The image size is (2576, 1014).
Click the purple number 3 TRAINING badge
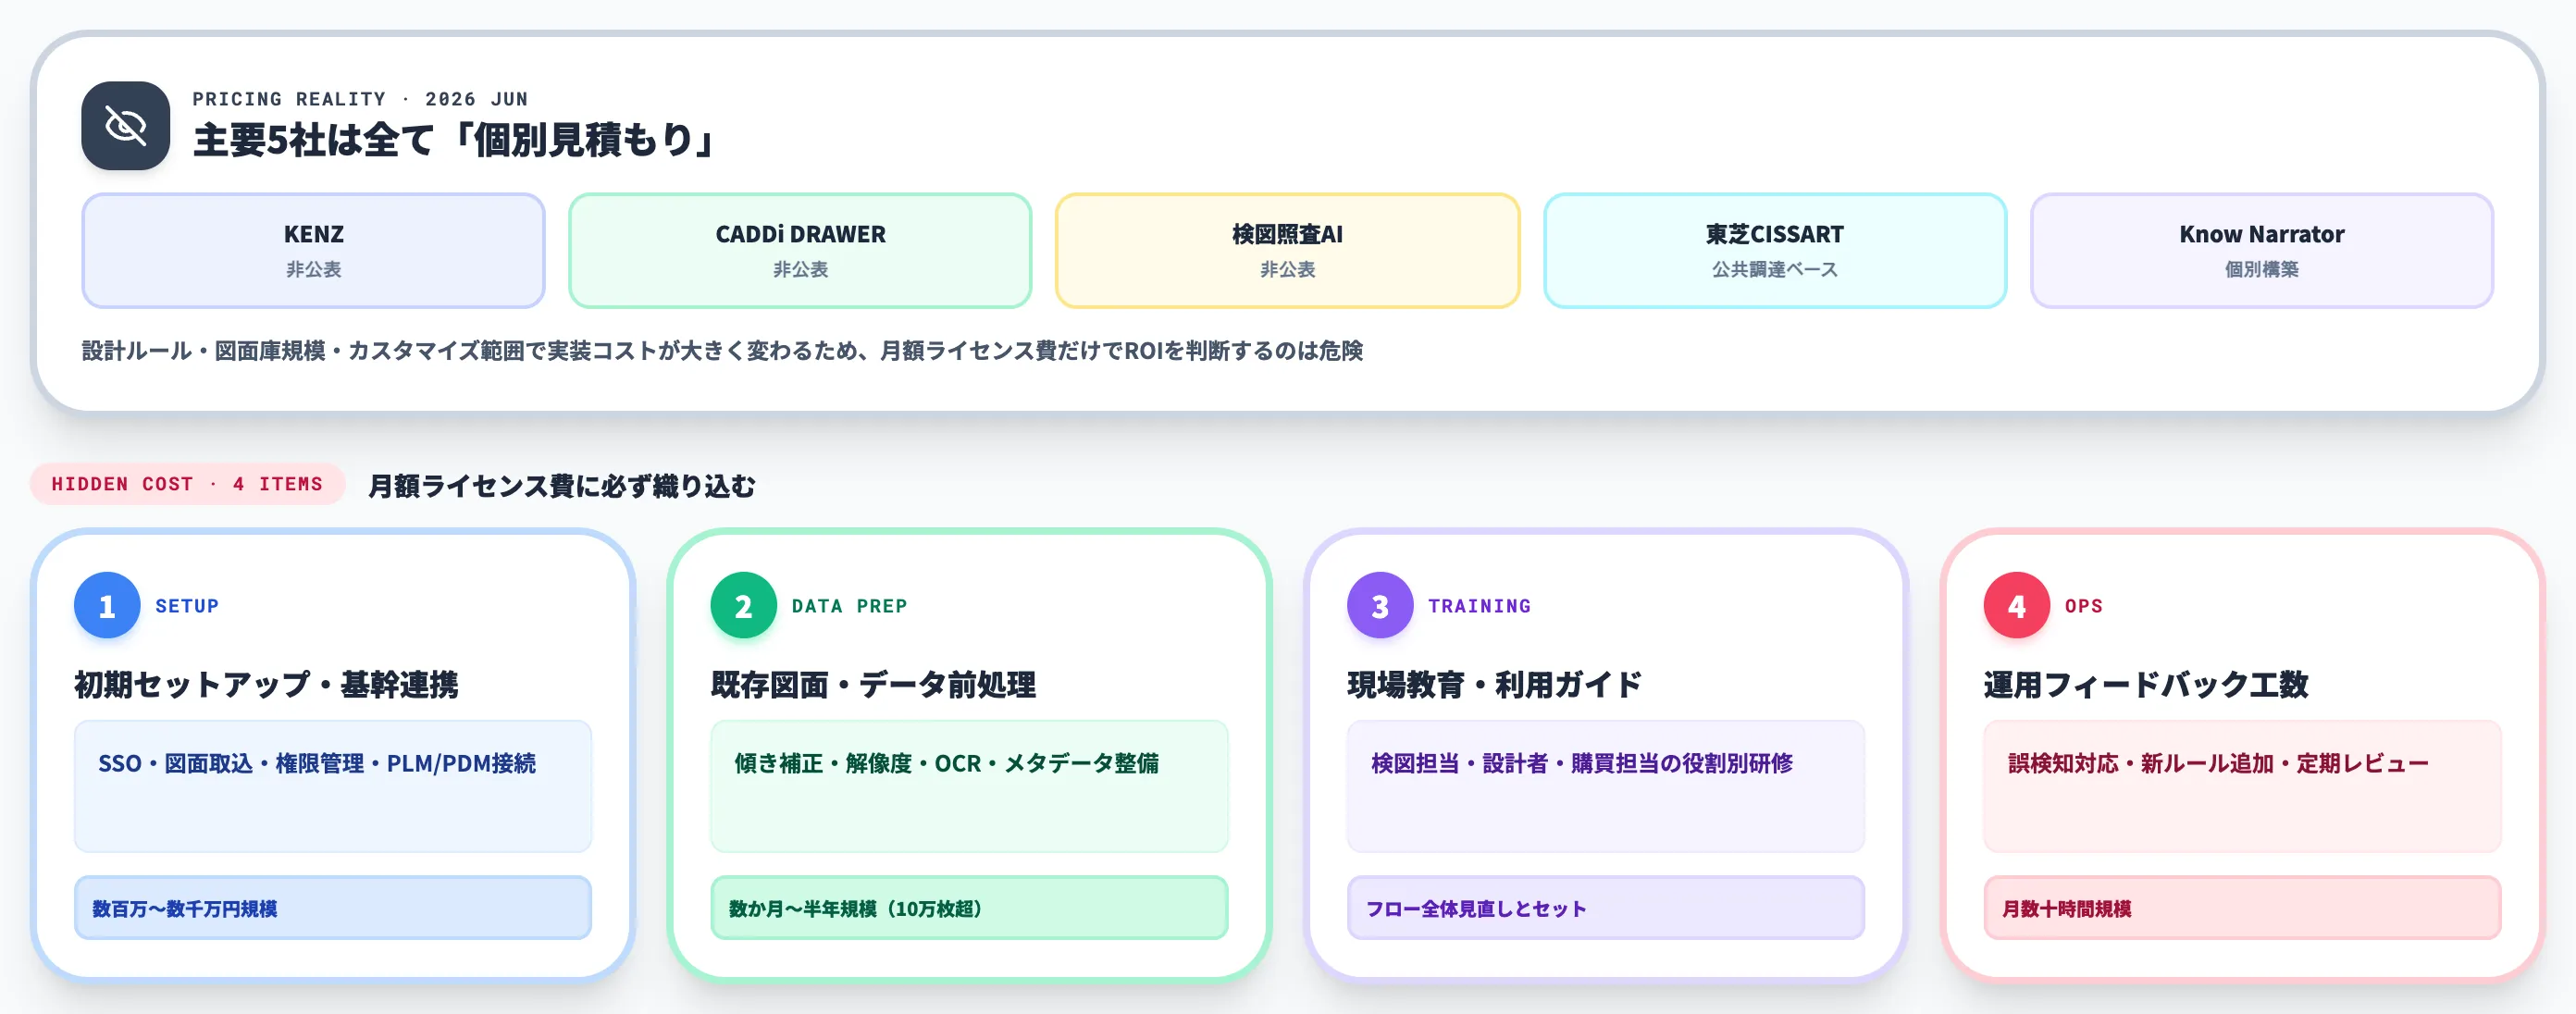[x=1380, y=605]
